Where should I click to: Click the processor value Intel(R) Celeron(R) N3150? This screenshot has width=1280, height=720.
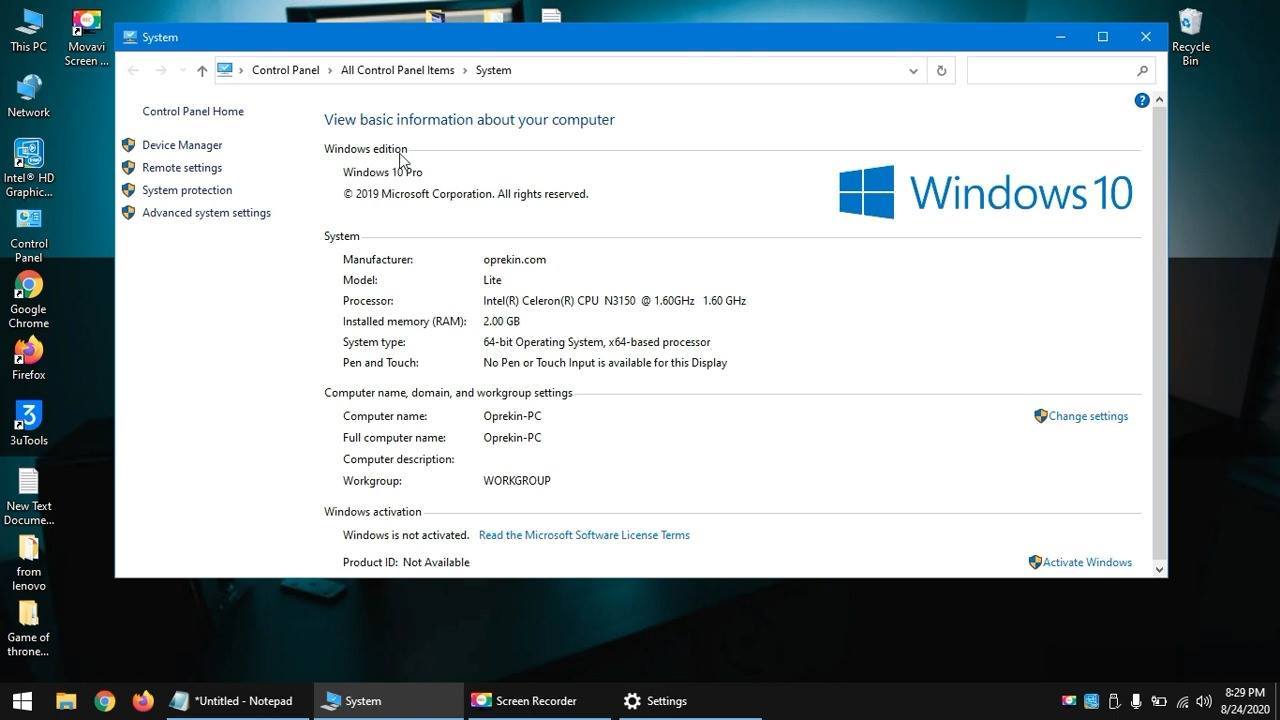tap(615, 301)
